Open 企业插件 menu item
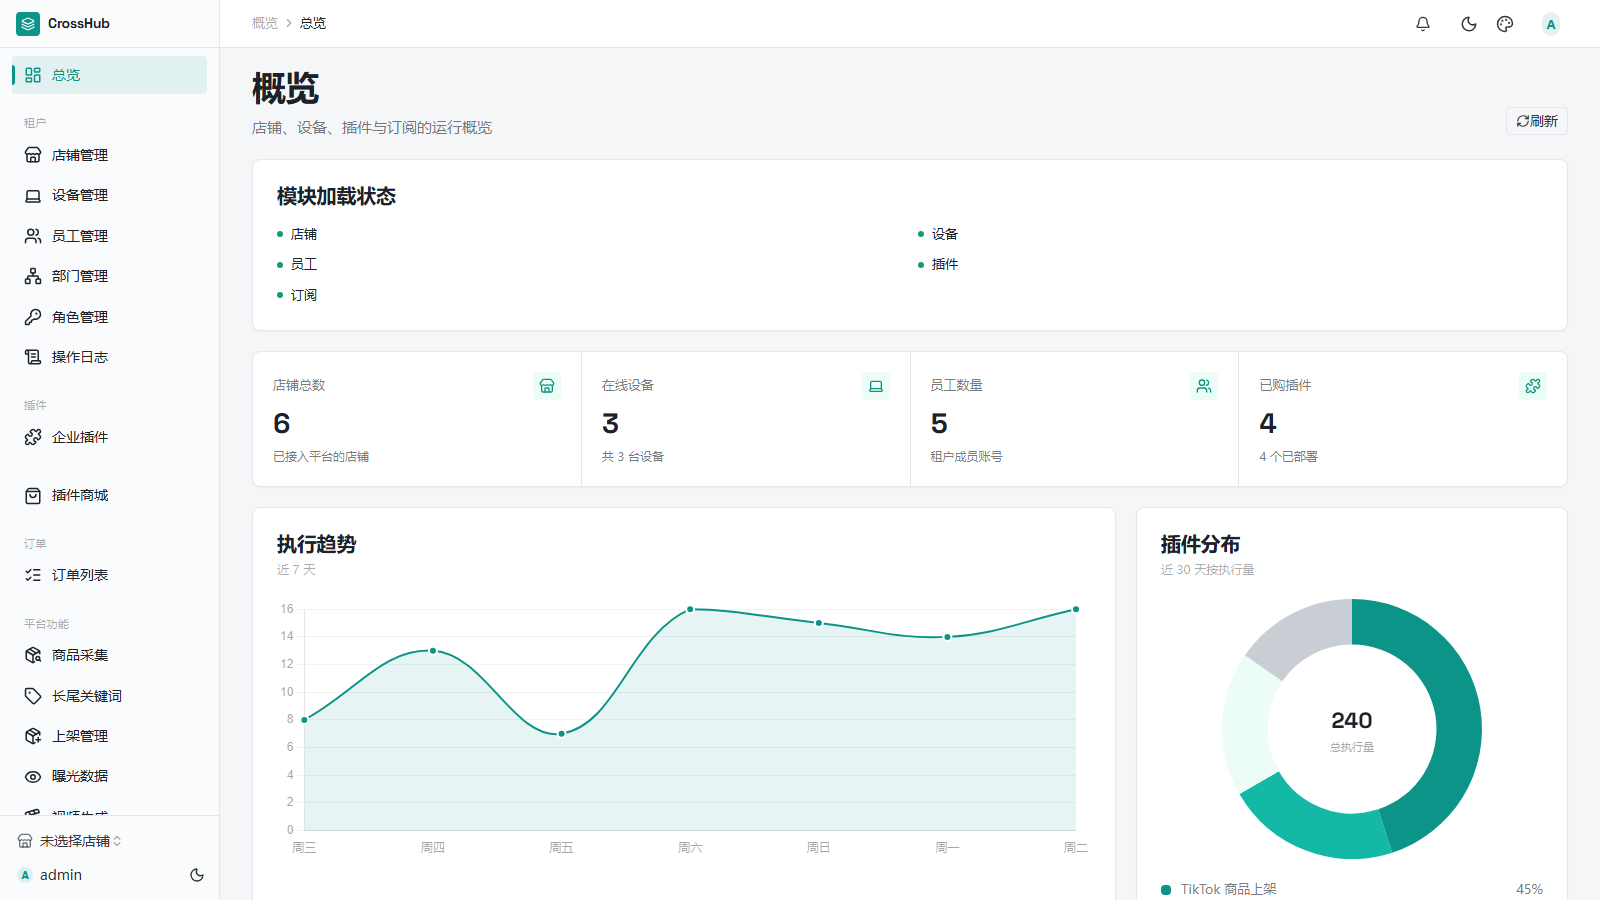Viewport: 1600px width, 900px height. click(110, 437)
